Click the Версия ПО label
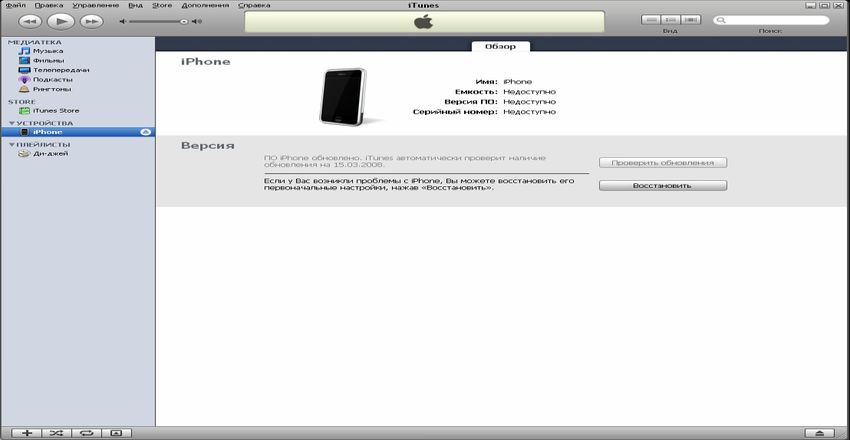Image resolution: width=850 pixels, height=440 pixels. click(471, 102)
